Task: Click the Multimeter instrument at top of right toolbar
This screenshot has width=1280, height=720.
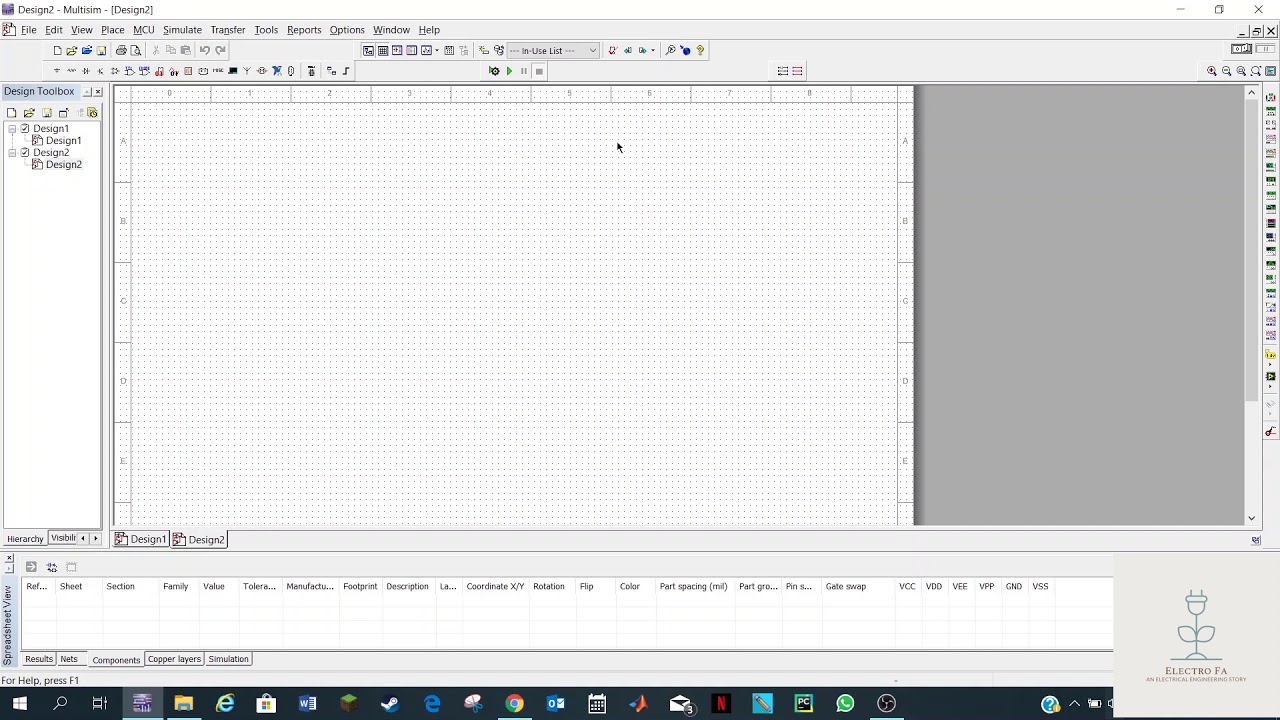Action: click(1271, 98)
